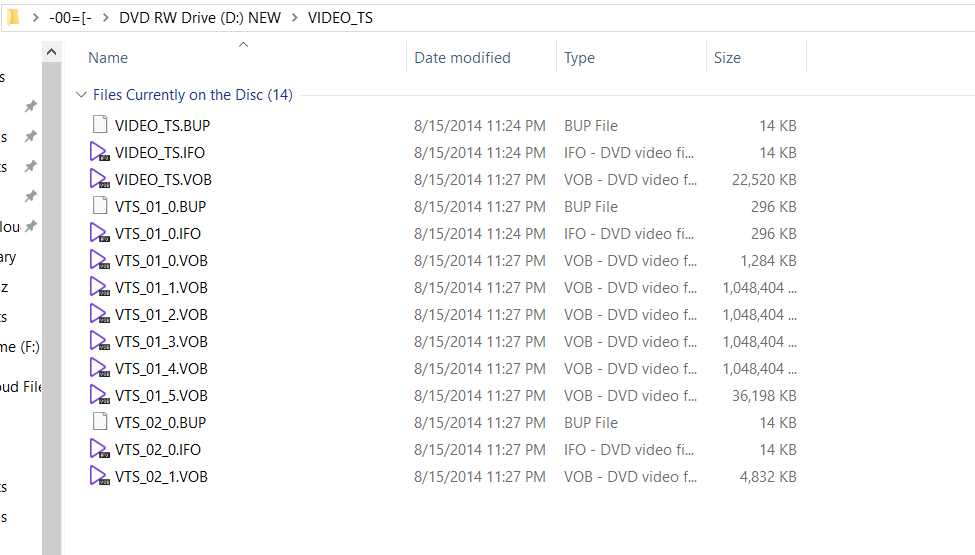975x555 pixels.
Task: Go to the -00=[- breadcrumb folder
Action: pos(70,18)
